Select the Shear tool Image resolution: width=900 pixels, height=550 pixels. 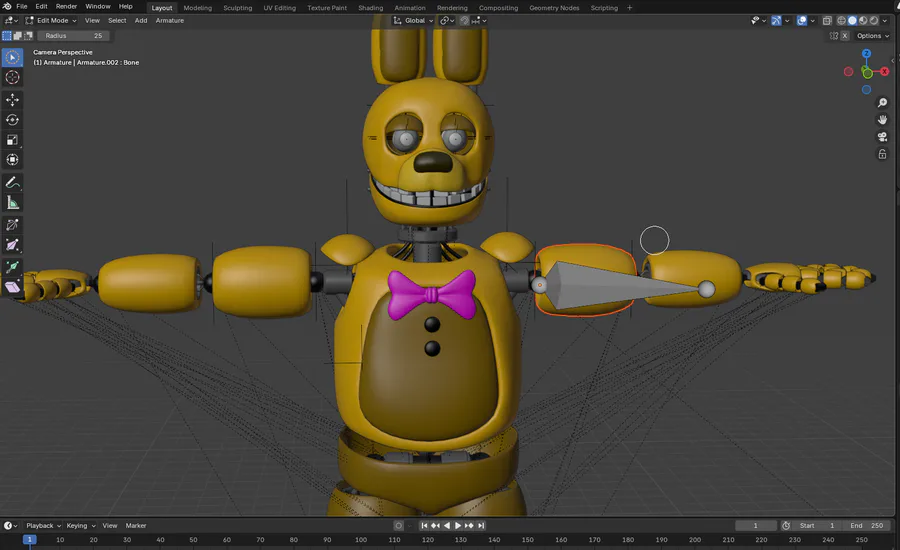click(12, 286)
